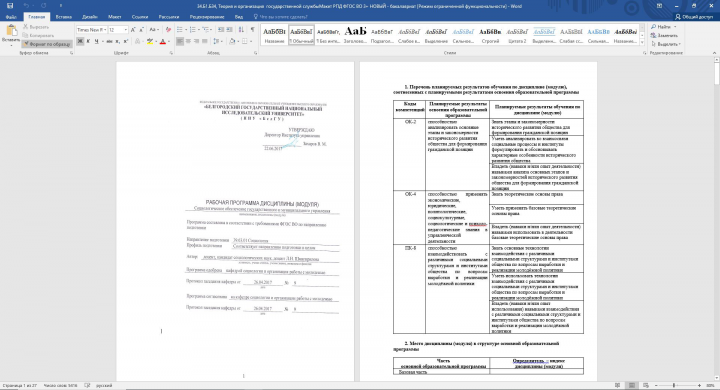Switch to the Рецензирование tab
The width and height of the screenshot is (720, 390).
tap(207, 17)
